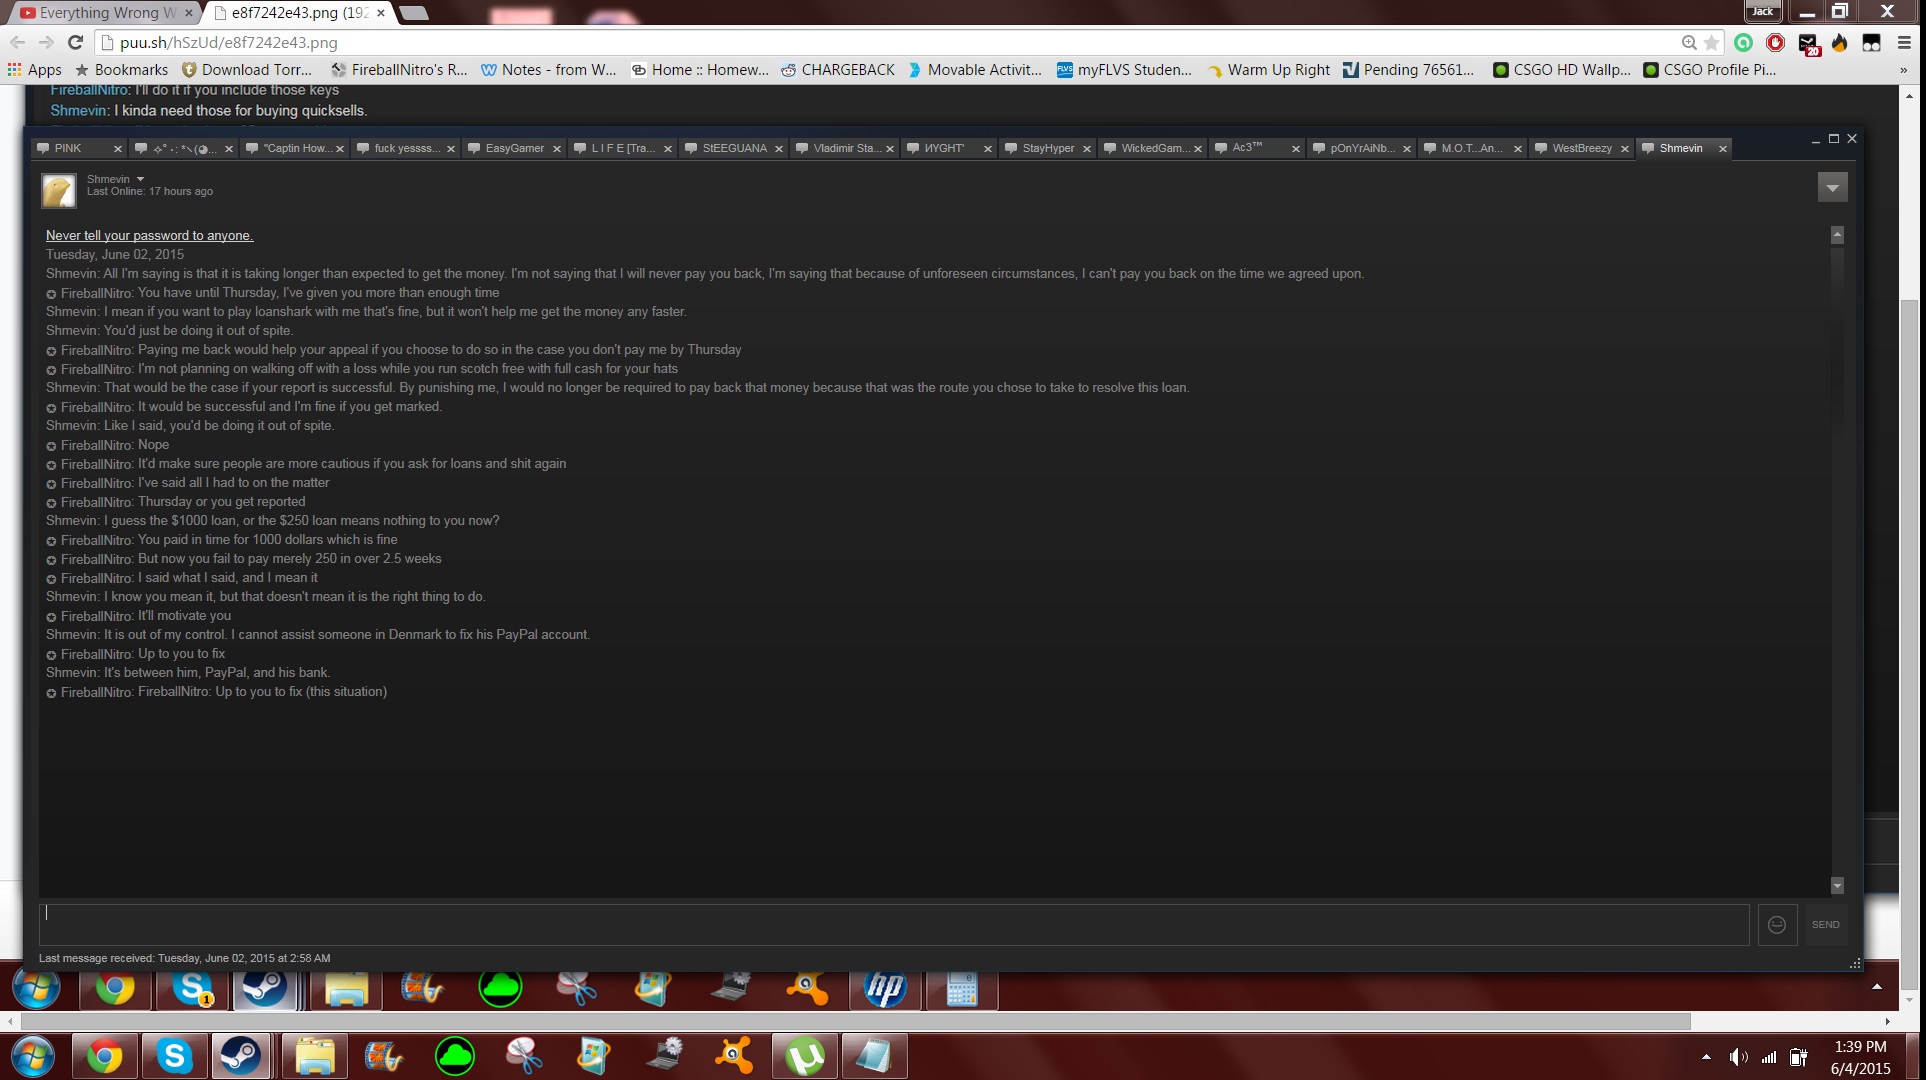This screenshot has height=1080, width=1926.
Task: Switch to the Everything Wrong W... tab
Action: coord(100,13)
